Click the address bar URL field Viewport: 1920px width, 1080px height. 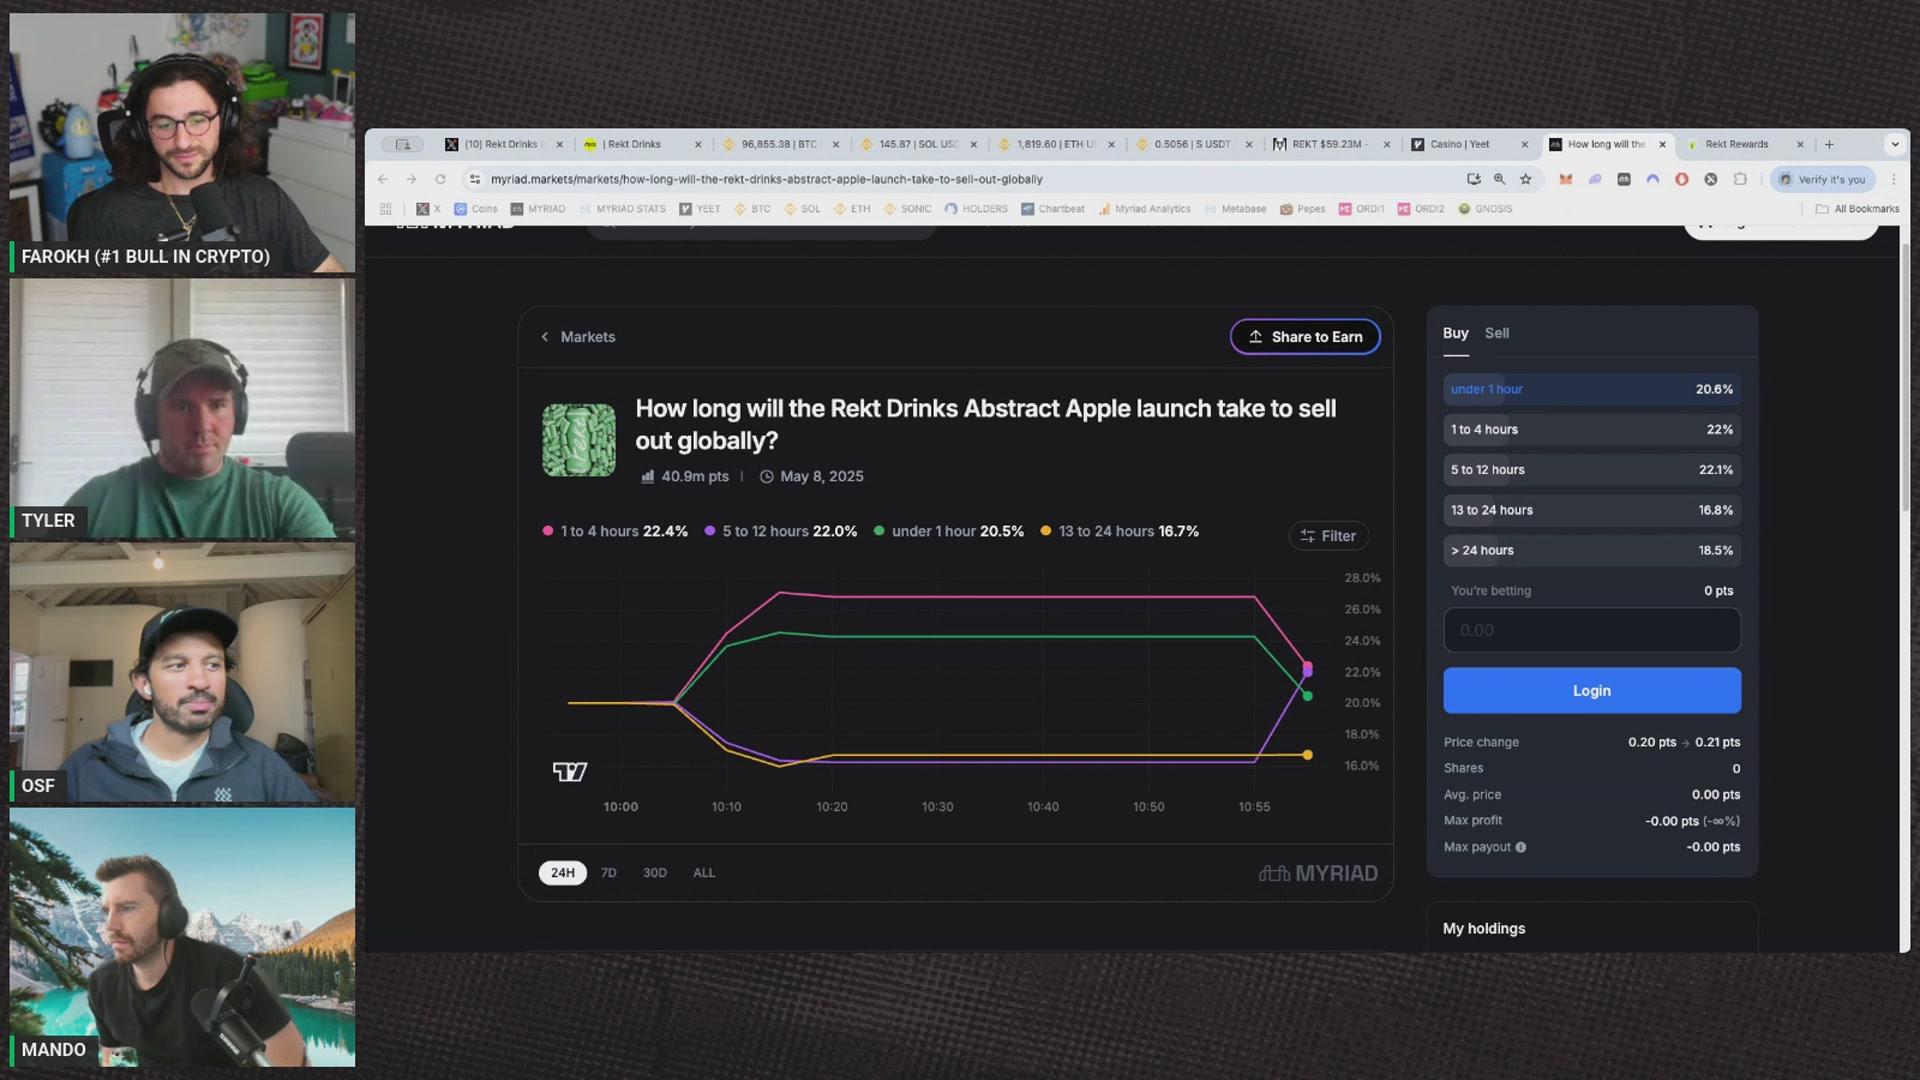pyautogui.click(x=960, y=179)
